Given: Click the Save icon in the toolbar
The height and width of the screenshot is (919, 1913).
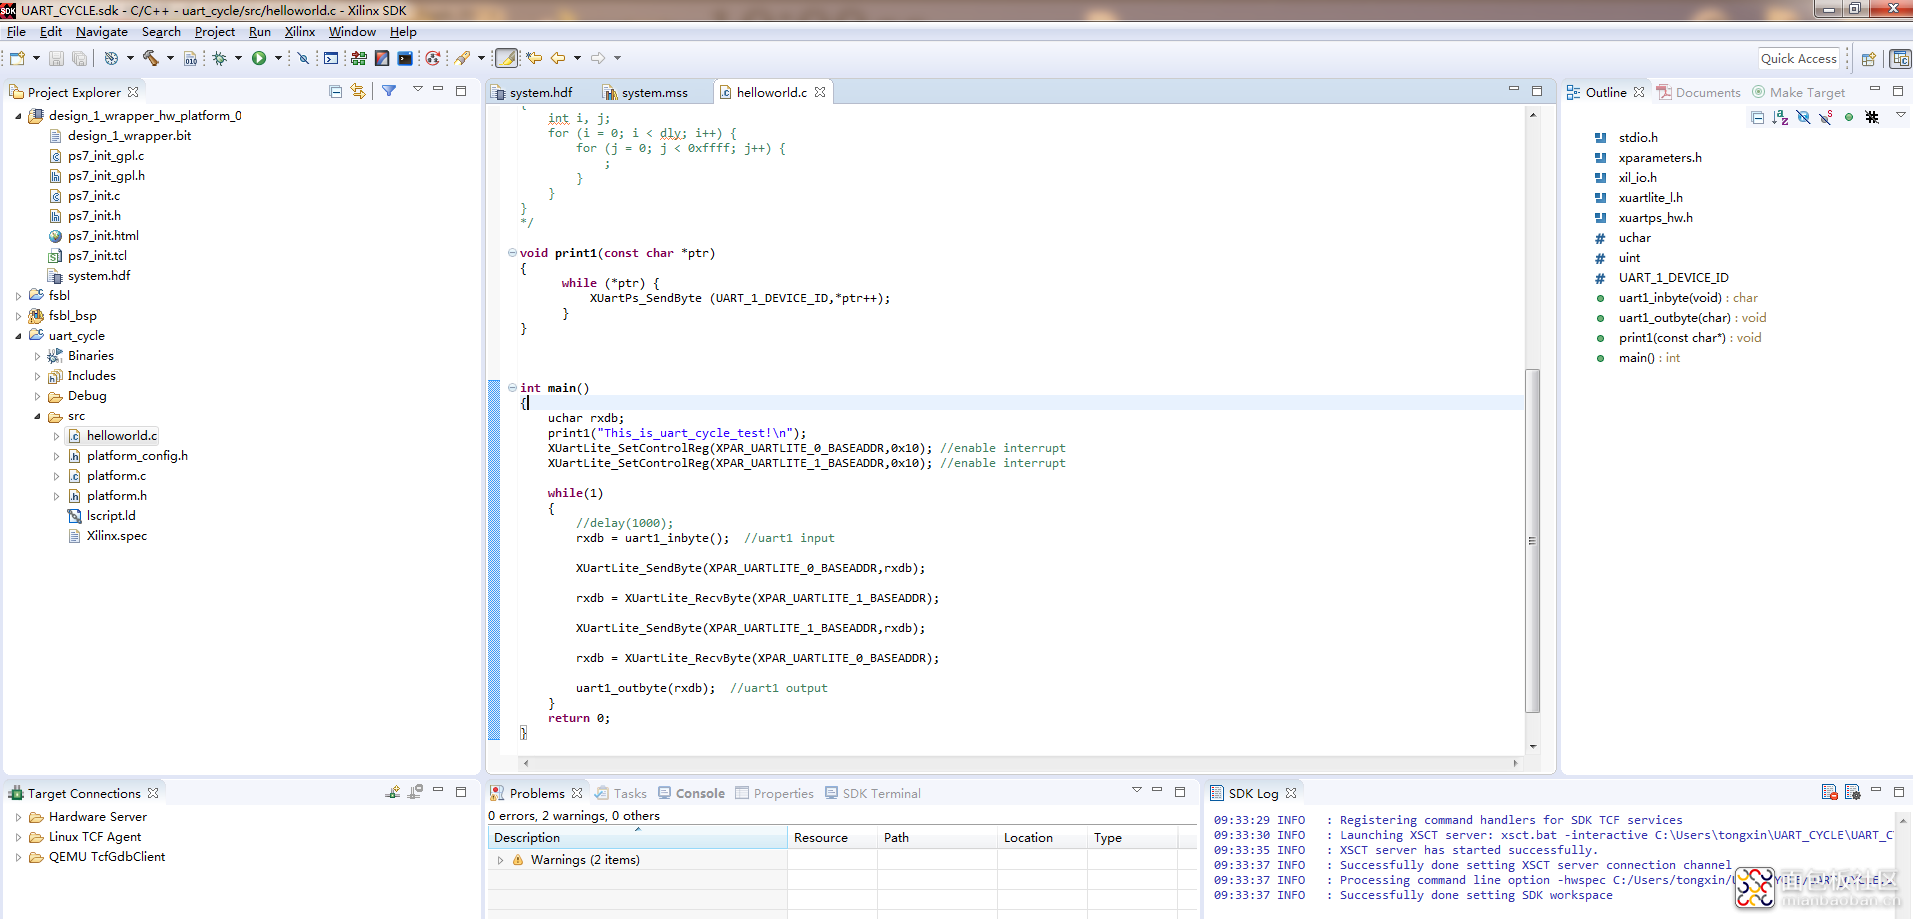Looking at the screenshot, I should tap(57, 59).
